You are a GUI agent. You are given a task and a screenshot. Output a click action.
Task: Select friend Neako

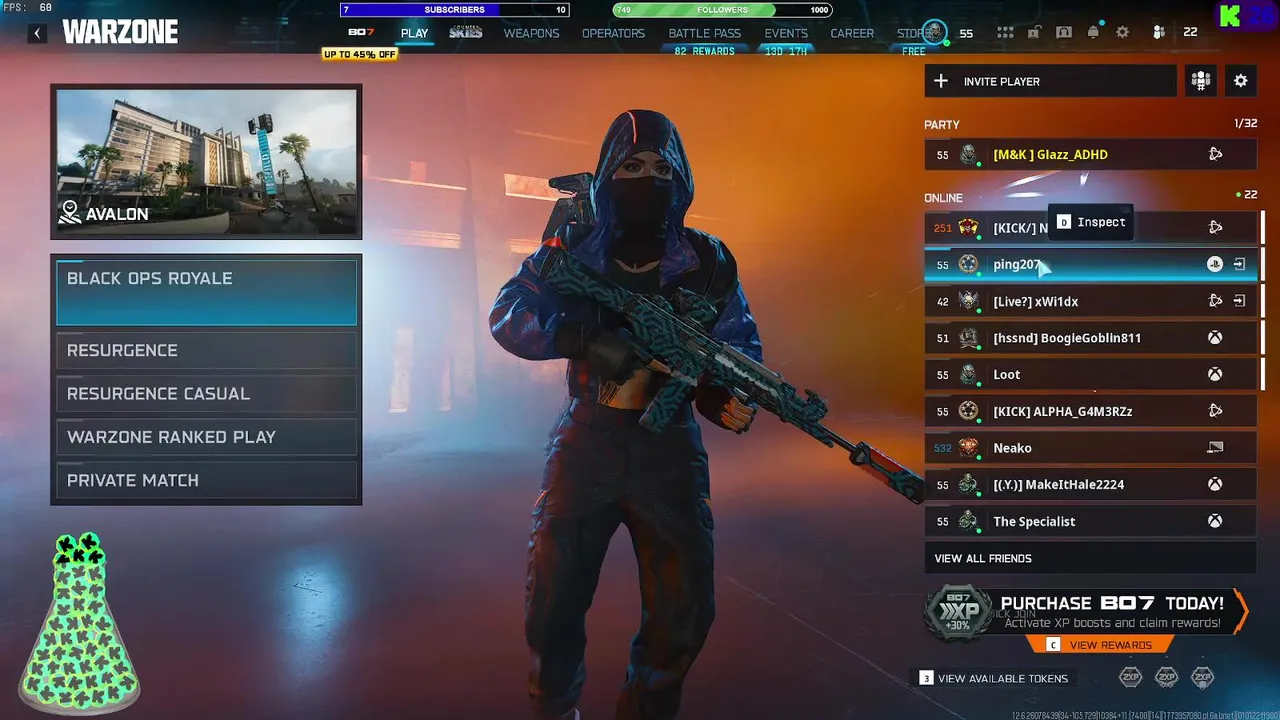coord(1090,448)
